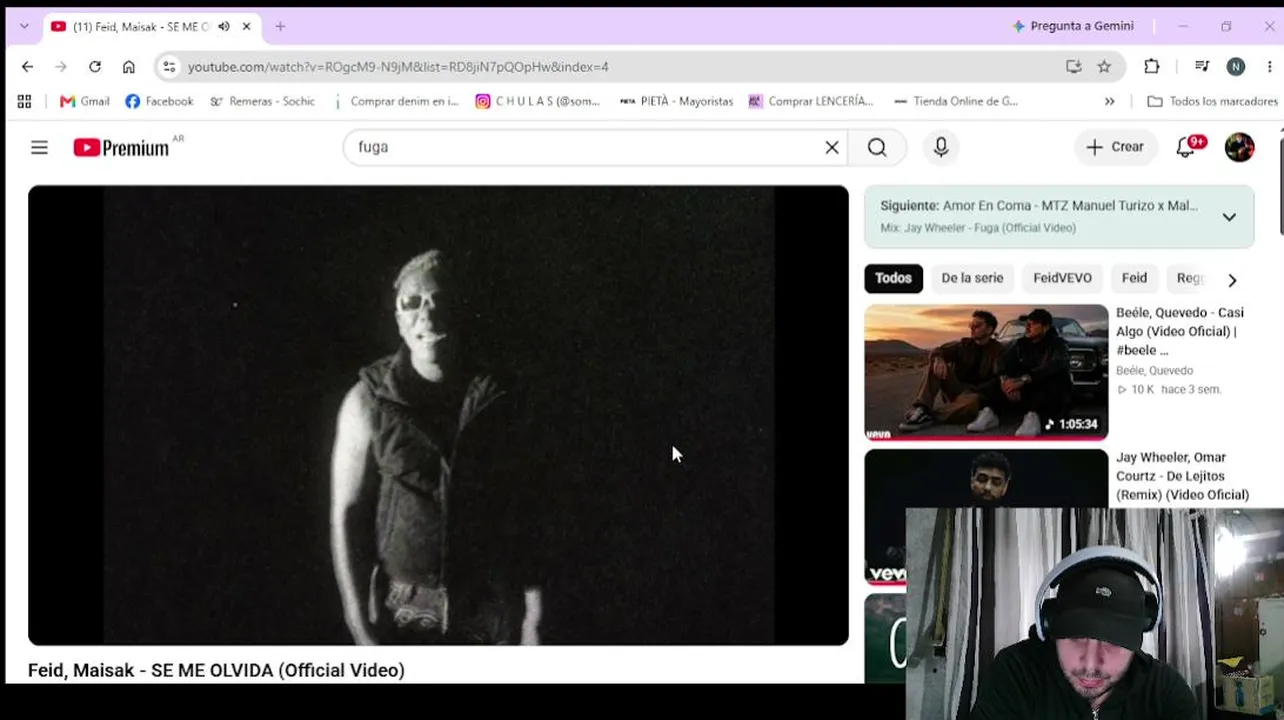Click the Crear button

coord(1115,147)
